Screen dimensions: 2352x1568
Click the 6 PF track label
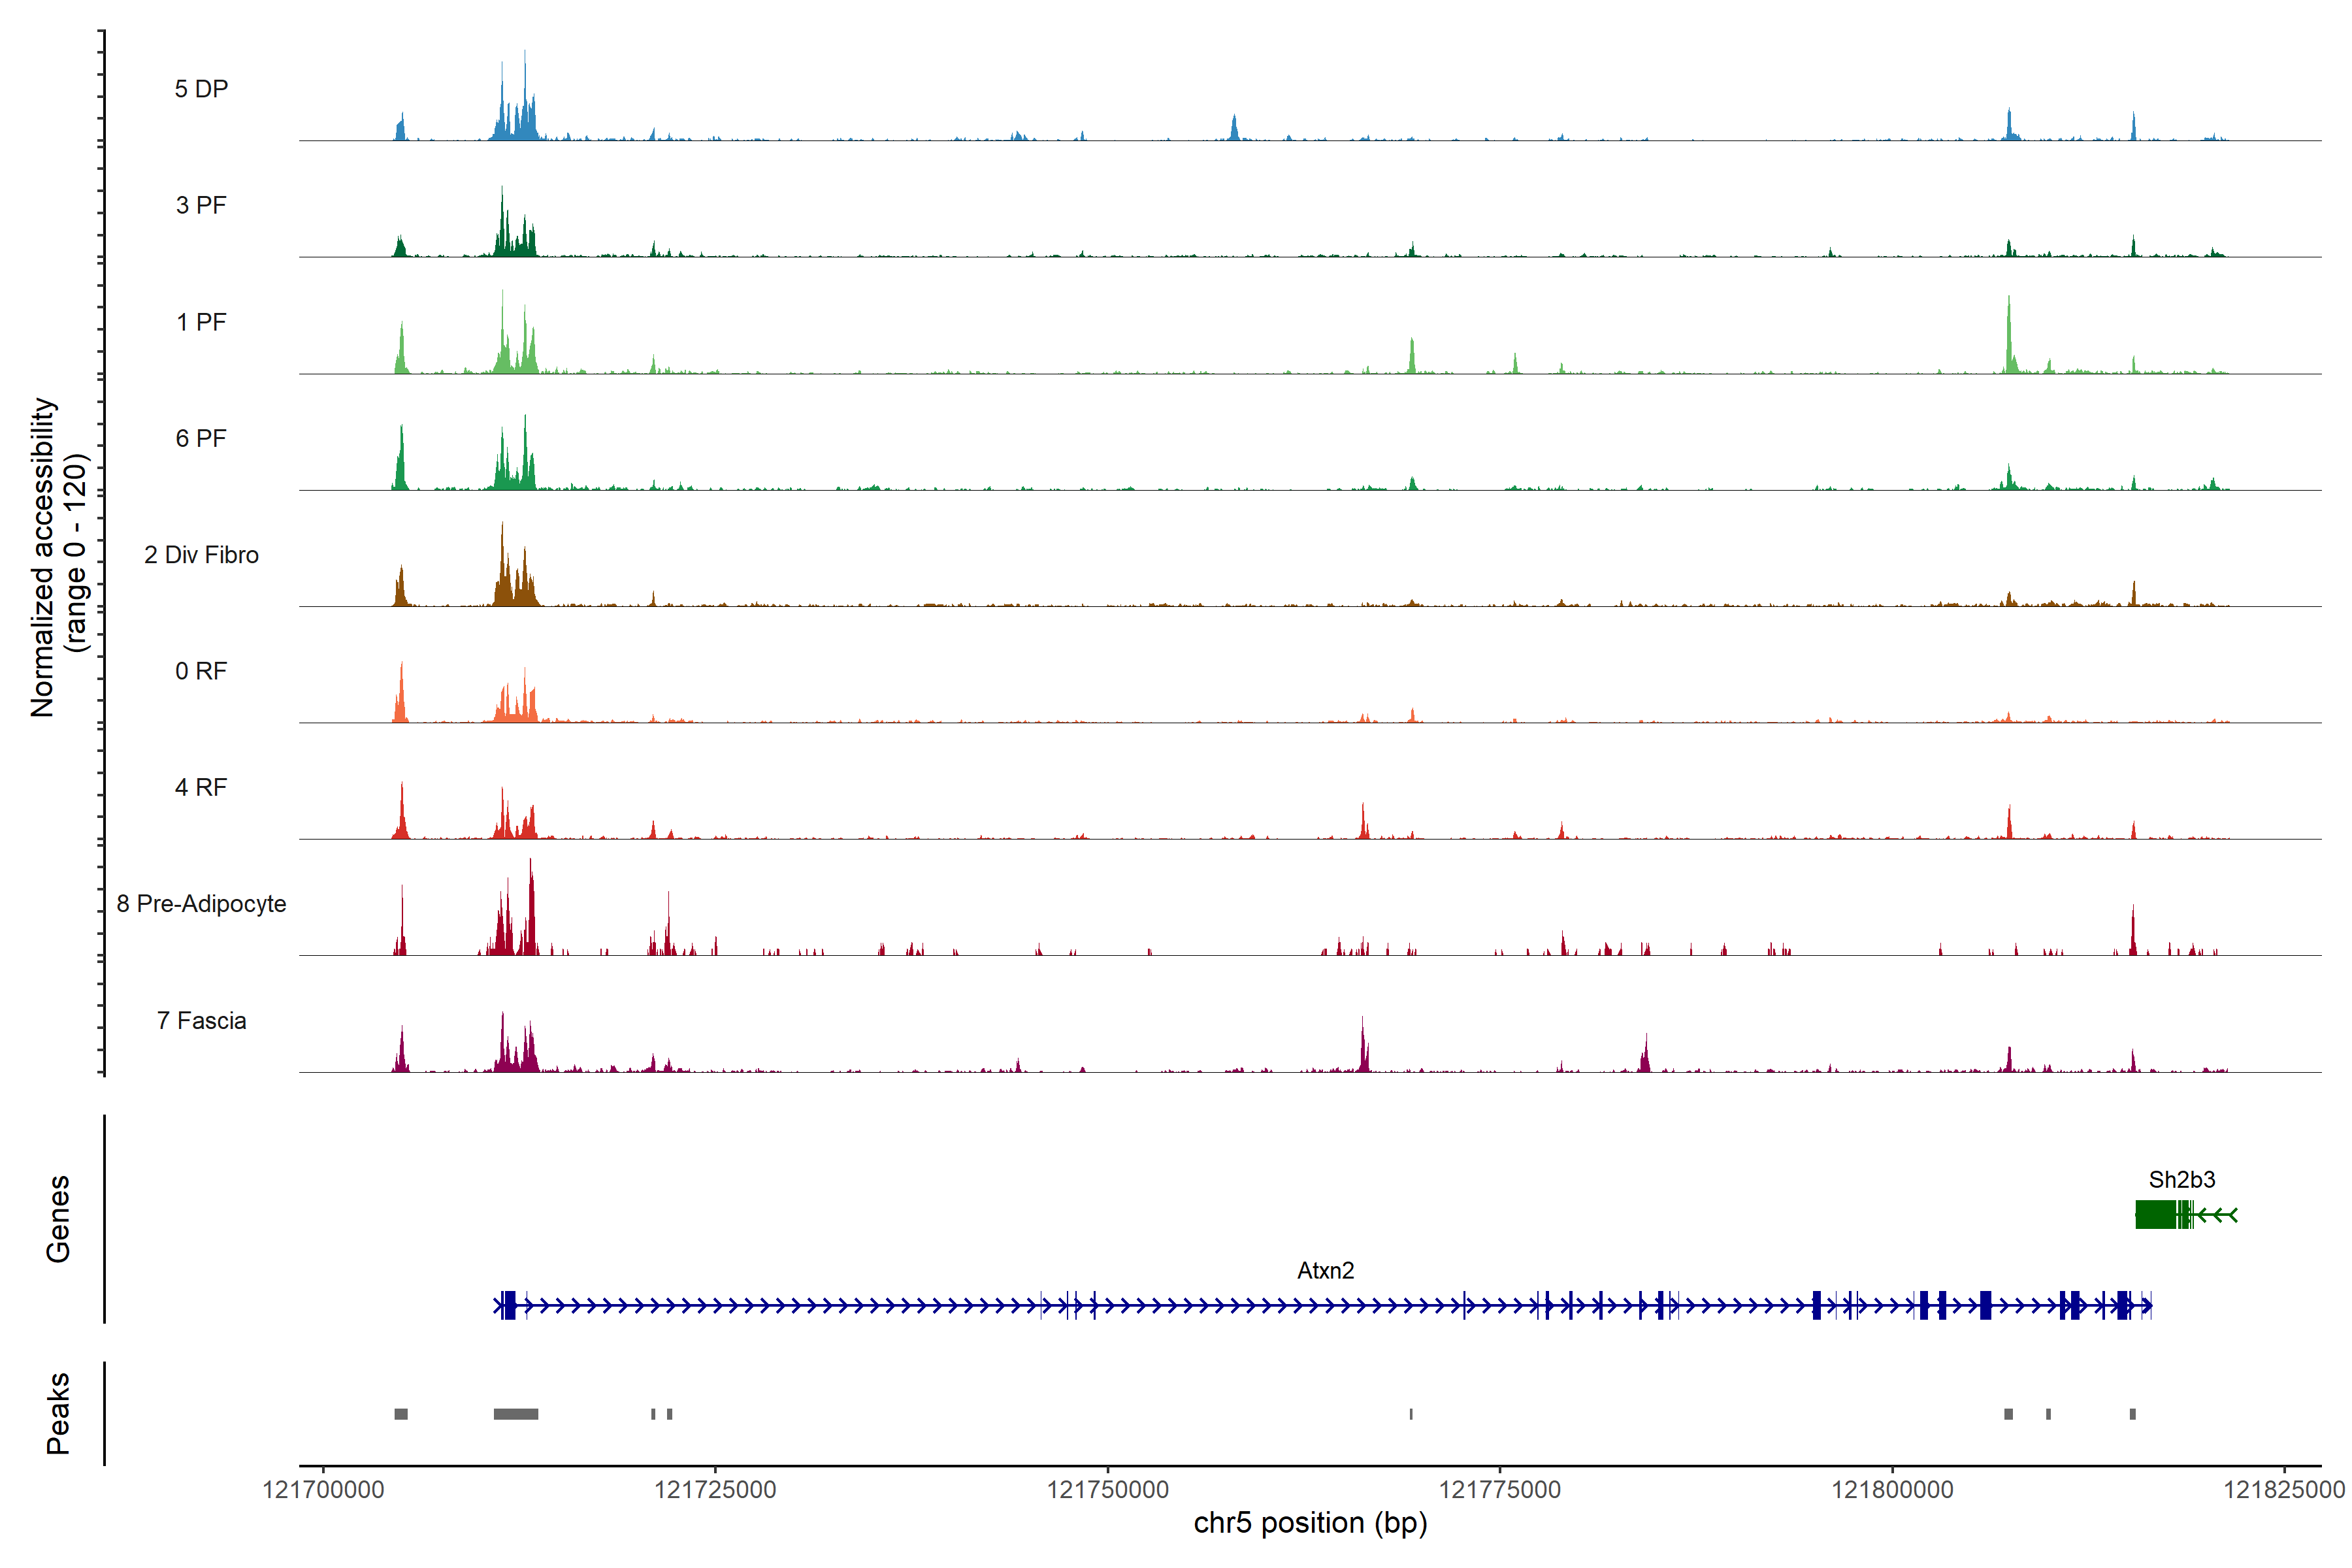click(x=201, y=438)
